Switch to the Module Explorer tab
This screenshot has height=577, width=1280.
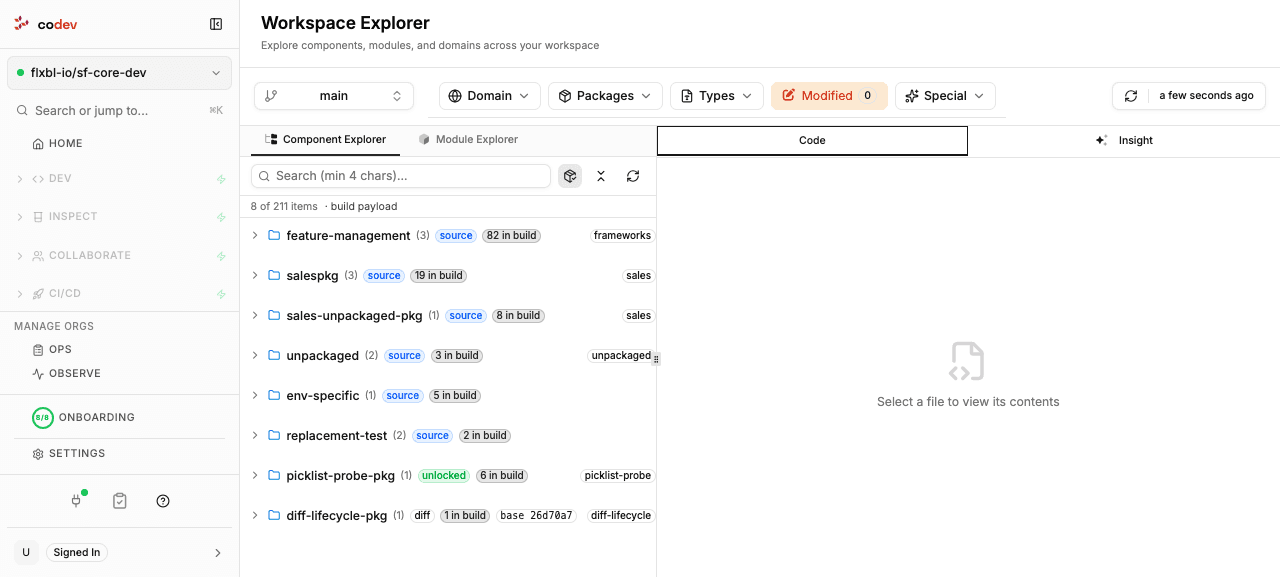click(x=468, y=140)
